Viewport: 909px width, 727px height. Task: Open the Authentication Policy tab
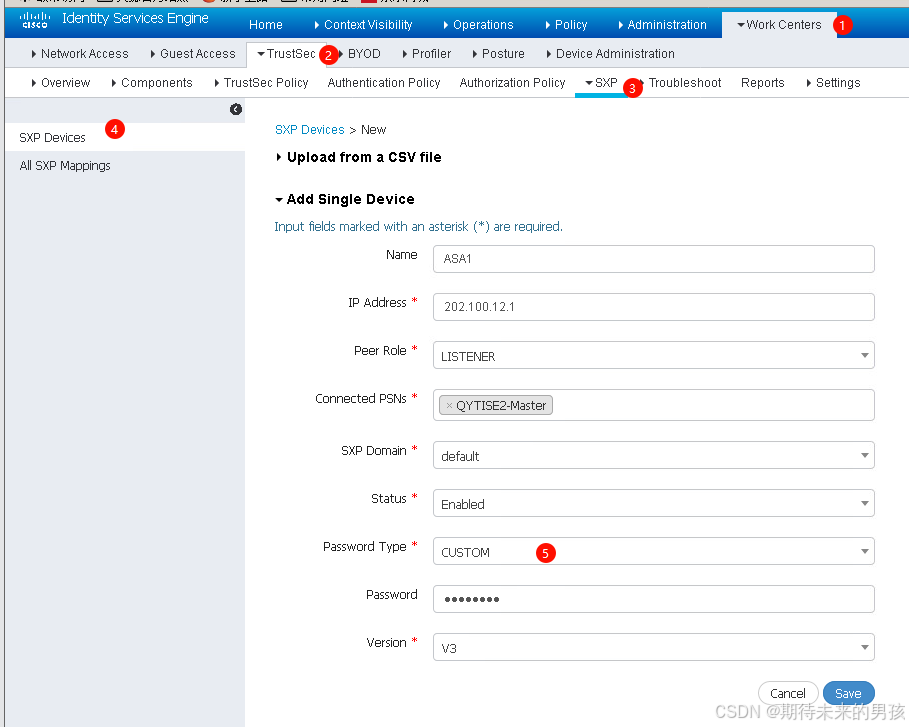click(x=384, y=83)
